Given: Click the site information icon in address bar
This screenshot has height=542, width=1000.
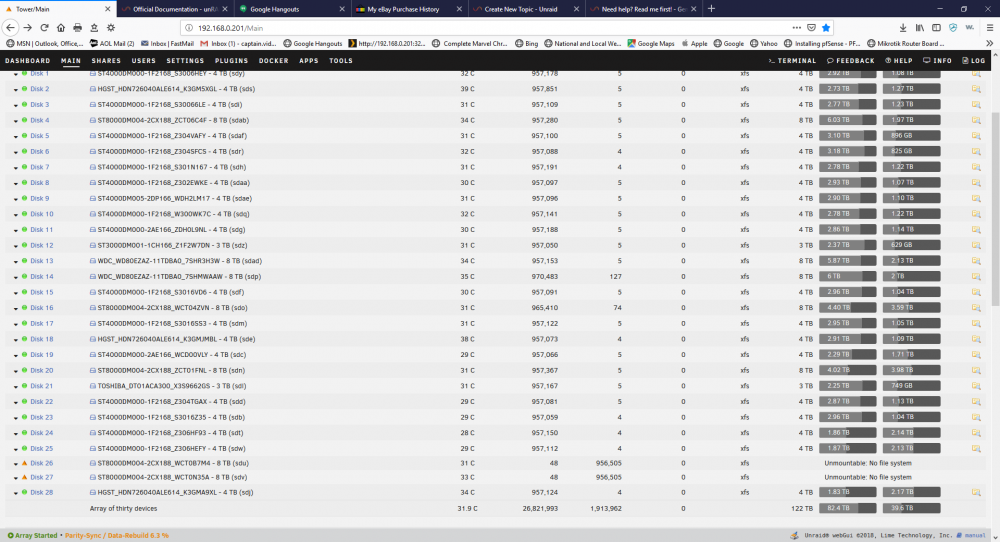Looking at the screenshot, I should tap(189, 28).
